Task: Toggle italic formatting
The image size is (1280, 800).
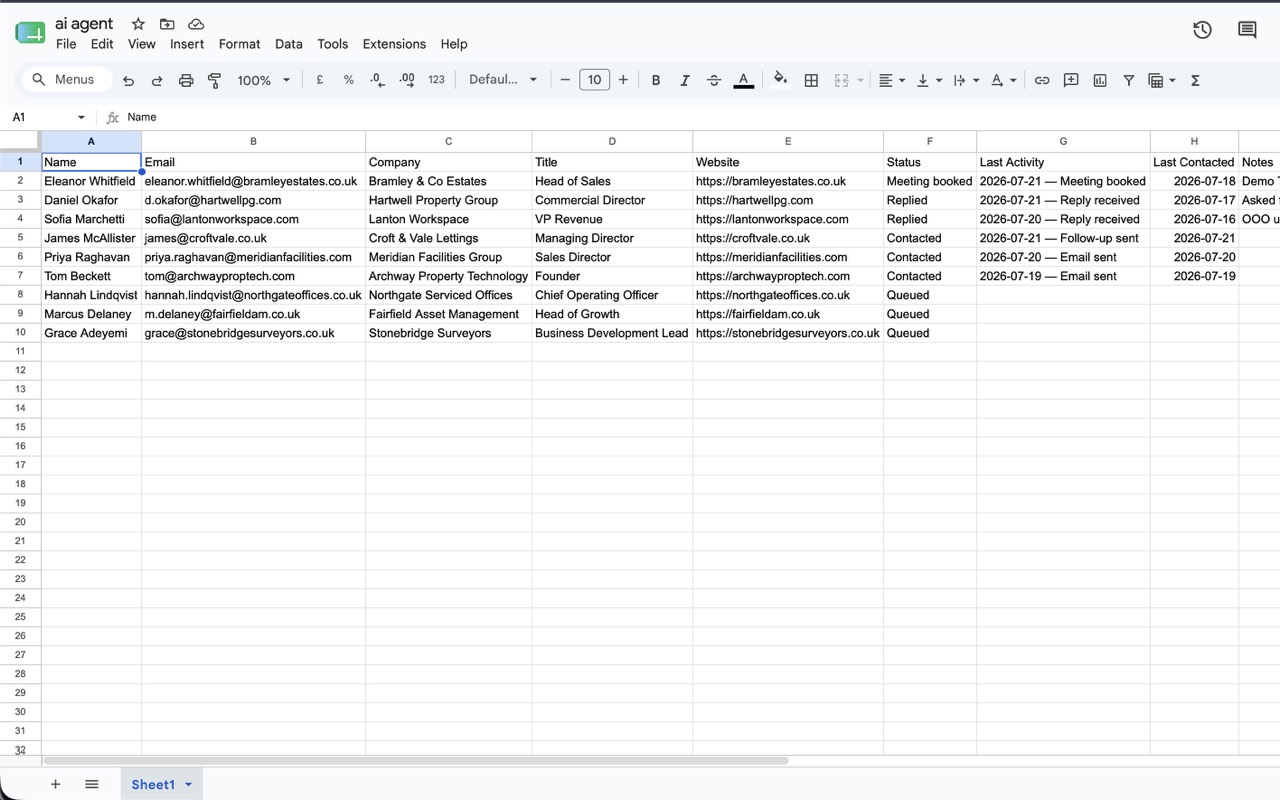Action: 685,80
